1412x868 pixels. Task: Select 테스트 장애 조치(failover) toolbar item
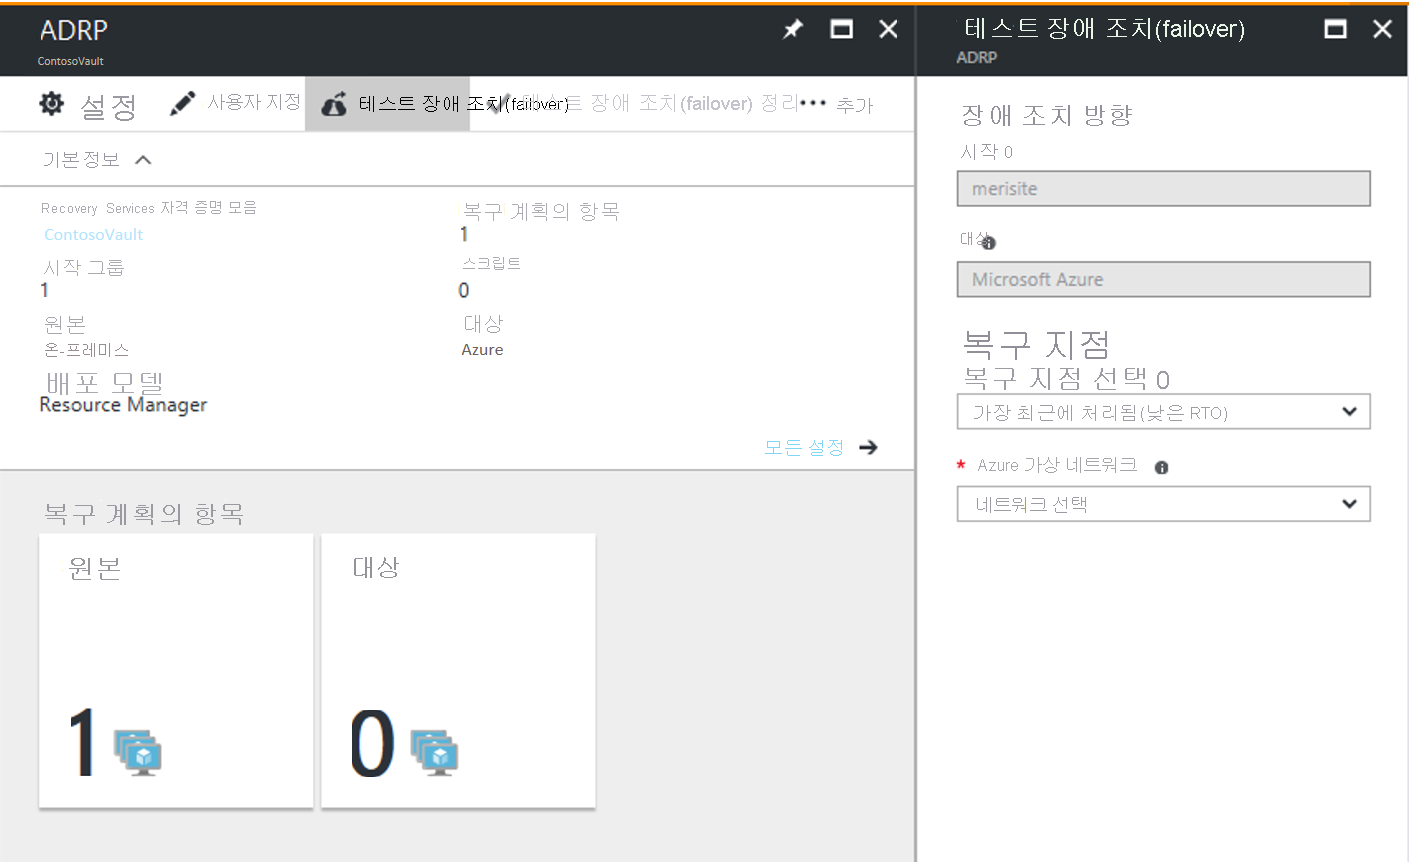[x=387, y=104]
